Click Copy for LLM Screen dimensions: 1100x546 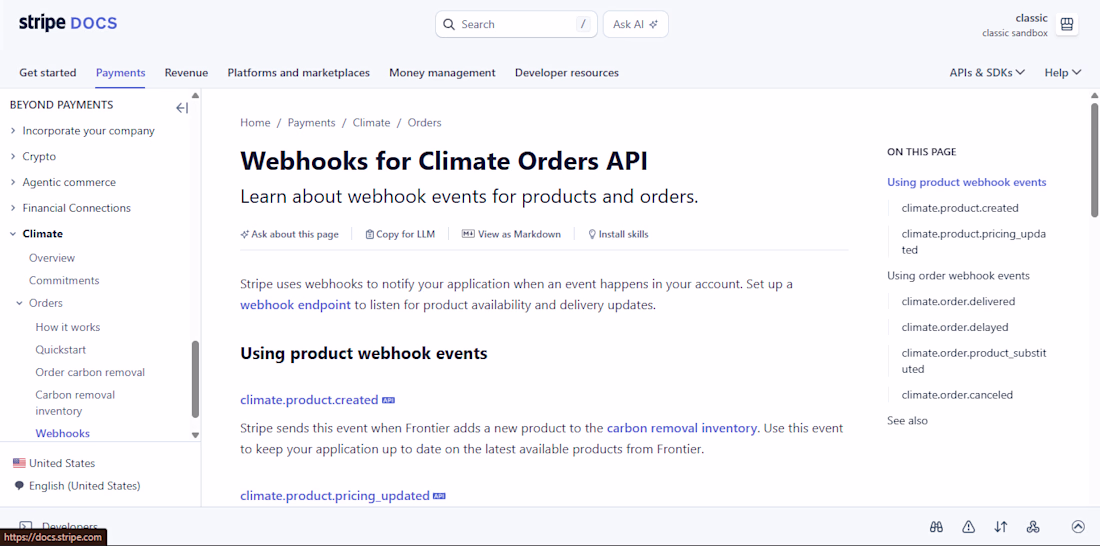(x=400, y=234)
